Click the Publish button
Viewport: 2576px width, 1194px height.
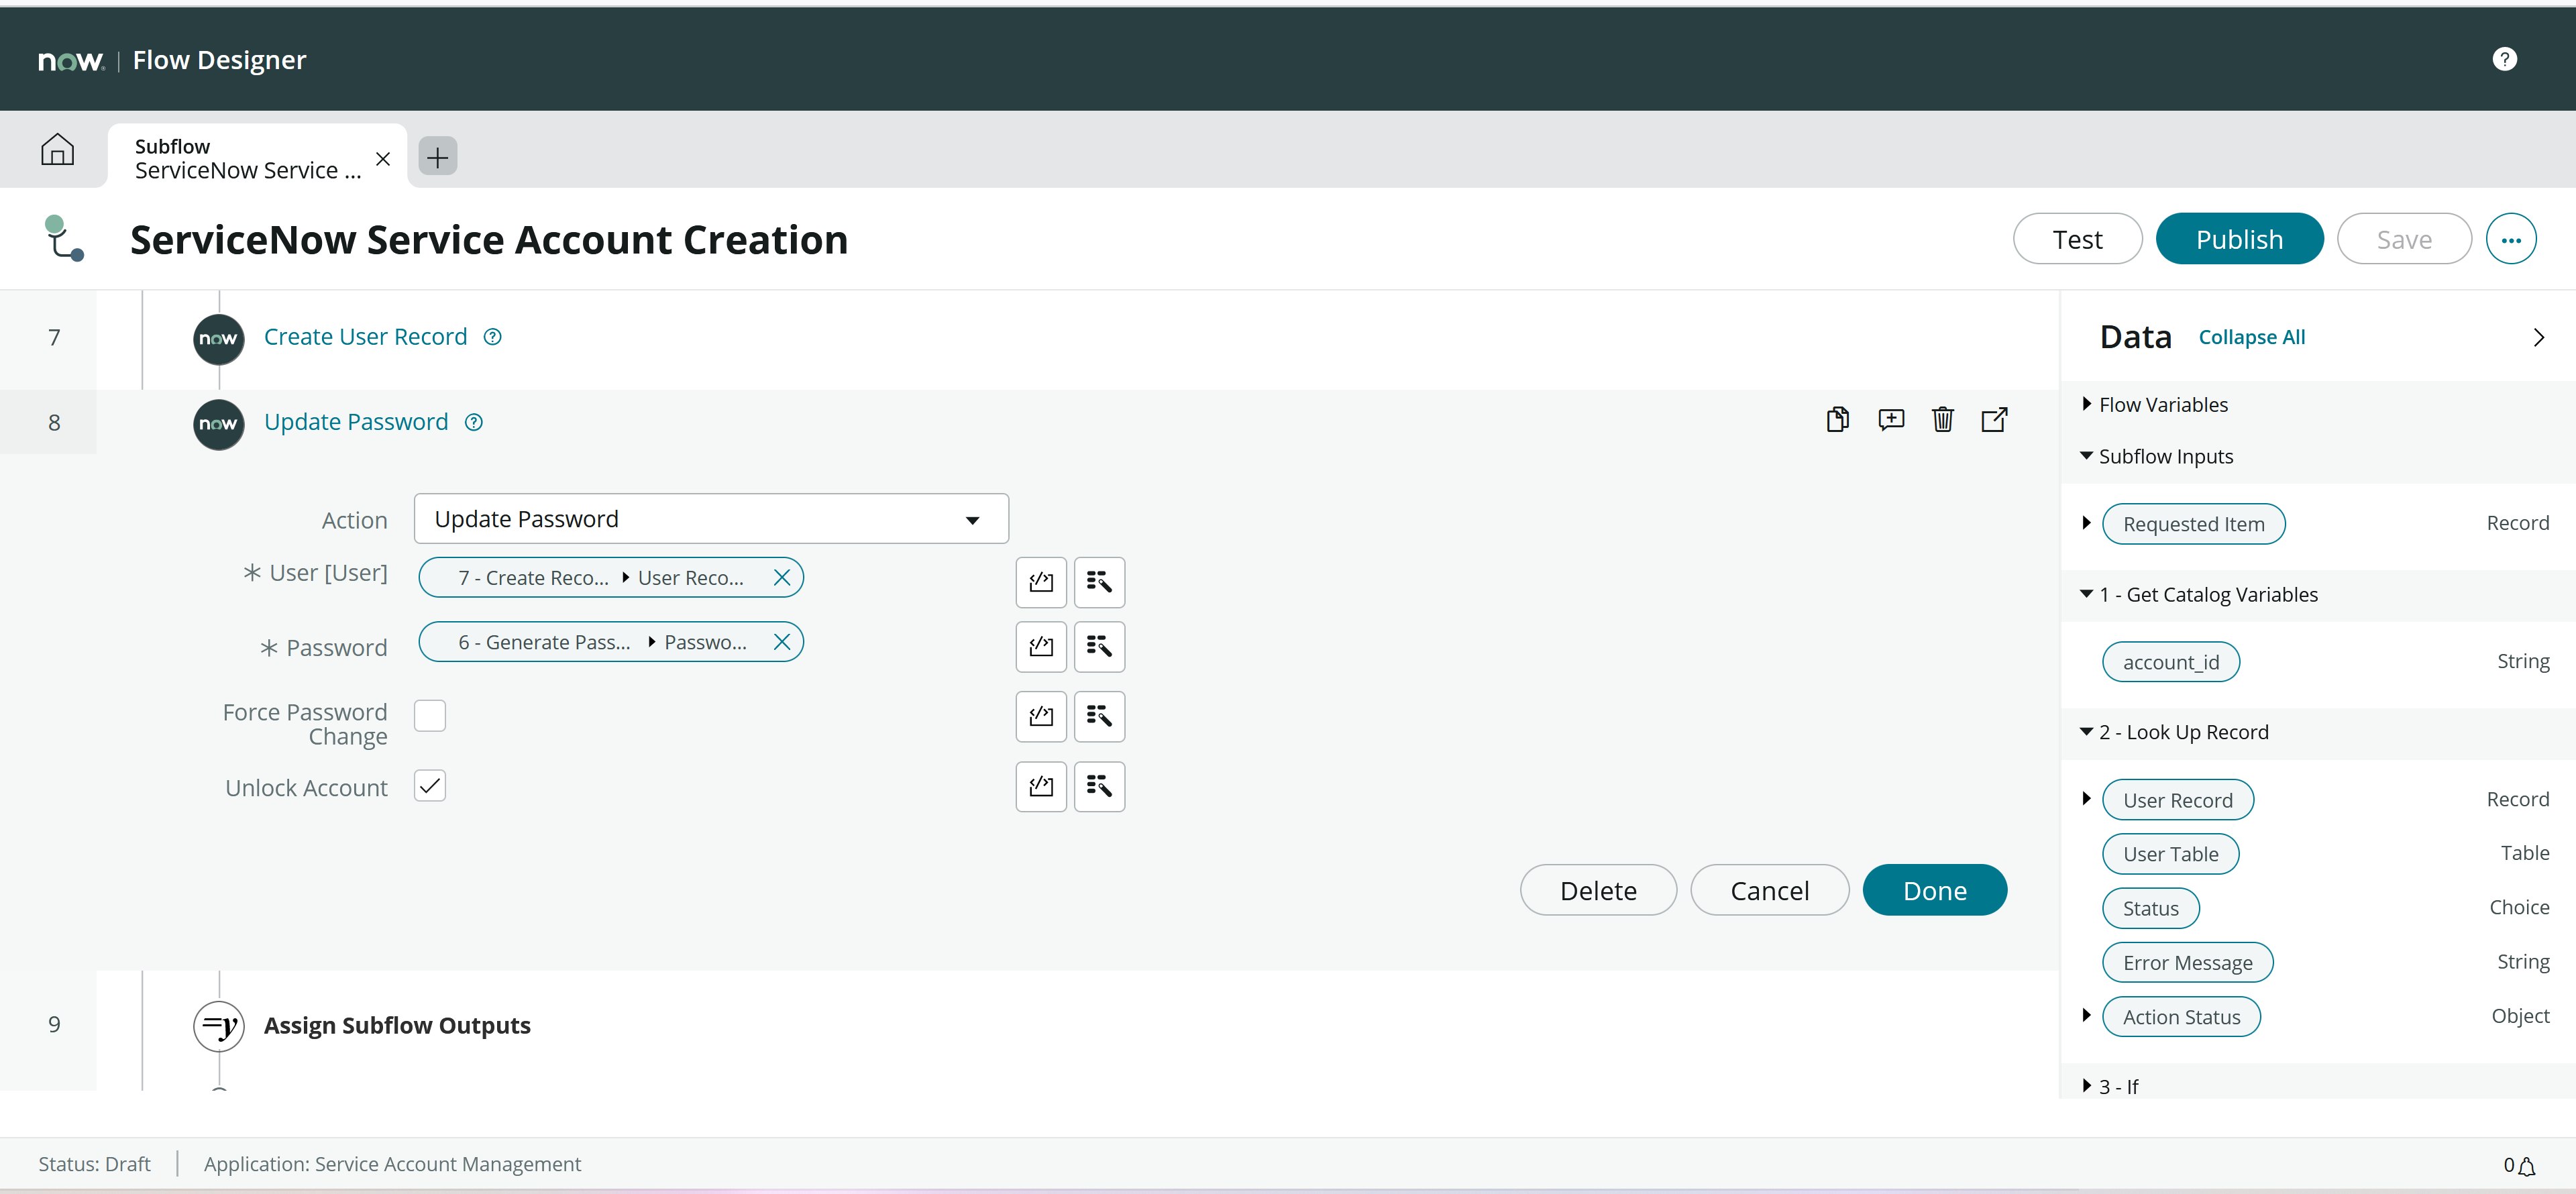tap(2239, 238)
